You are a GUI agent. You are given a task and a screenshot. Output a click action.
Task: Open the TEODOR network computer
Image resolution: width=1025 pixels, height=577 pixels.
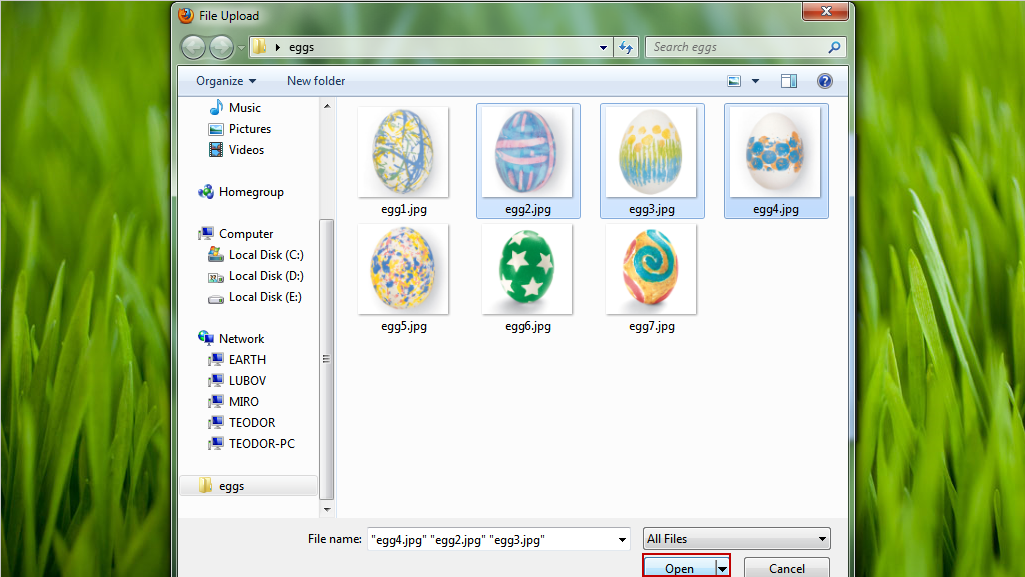point(241,422)
